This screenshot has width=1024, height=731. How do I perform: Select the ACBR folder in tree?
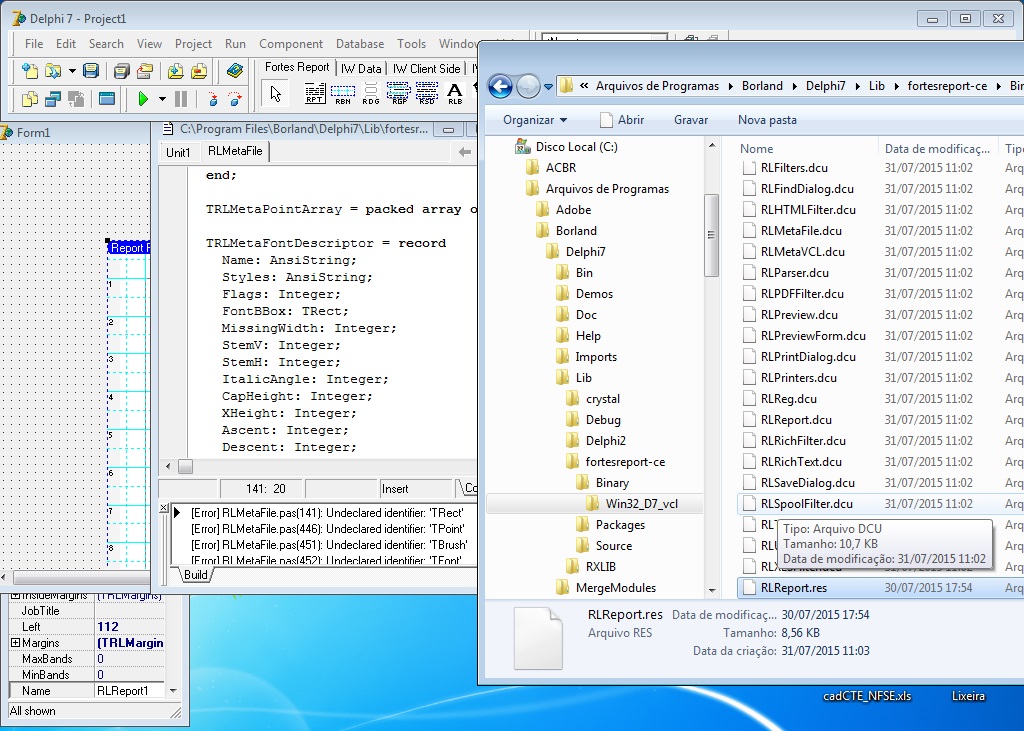click(x=561, y=168)
